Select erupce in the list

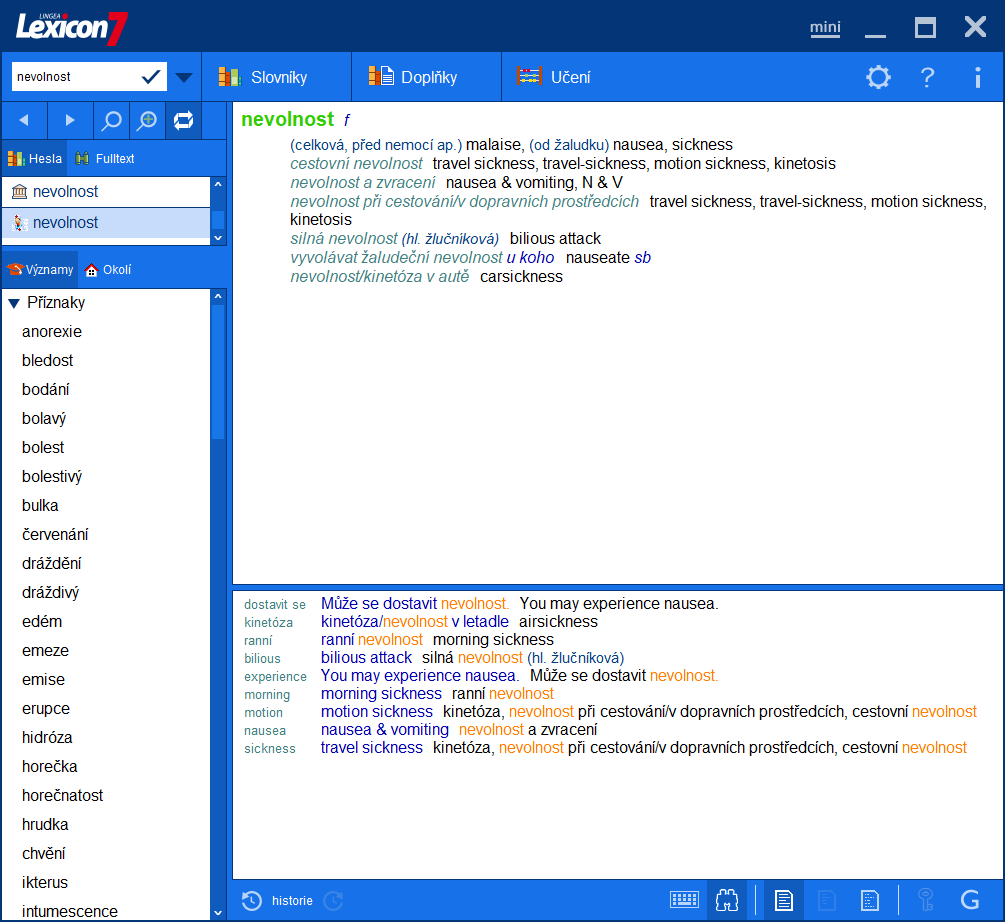point(46,709)
